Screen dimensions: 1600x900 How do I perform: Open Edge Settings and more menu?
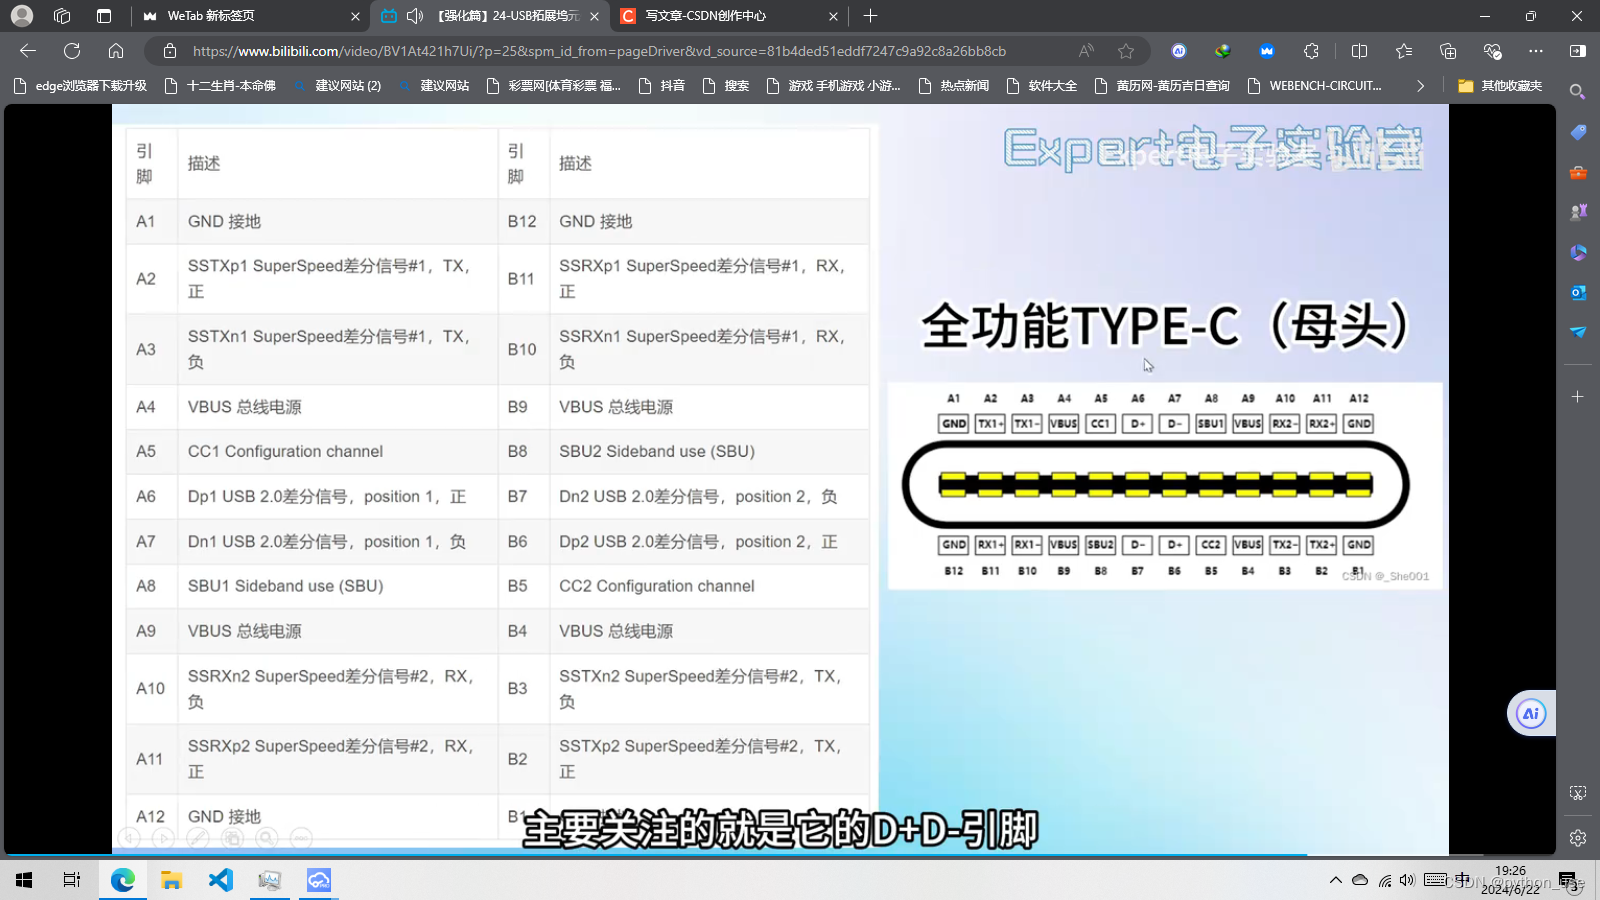coord(1536,51)
